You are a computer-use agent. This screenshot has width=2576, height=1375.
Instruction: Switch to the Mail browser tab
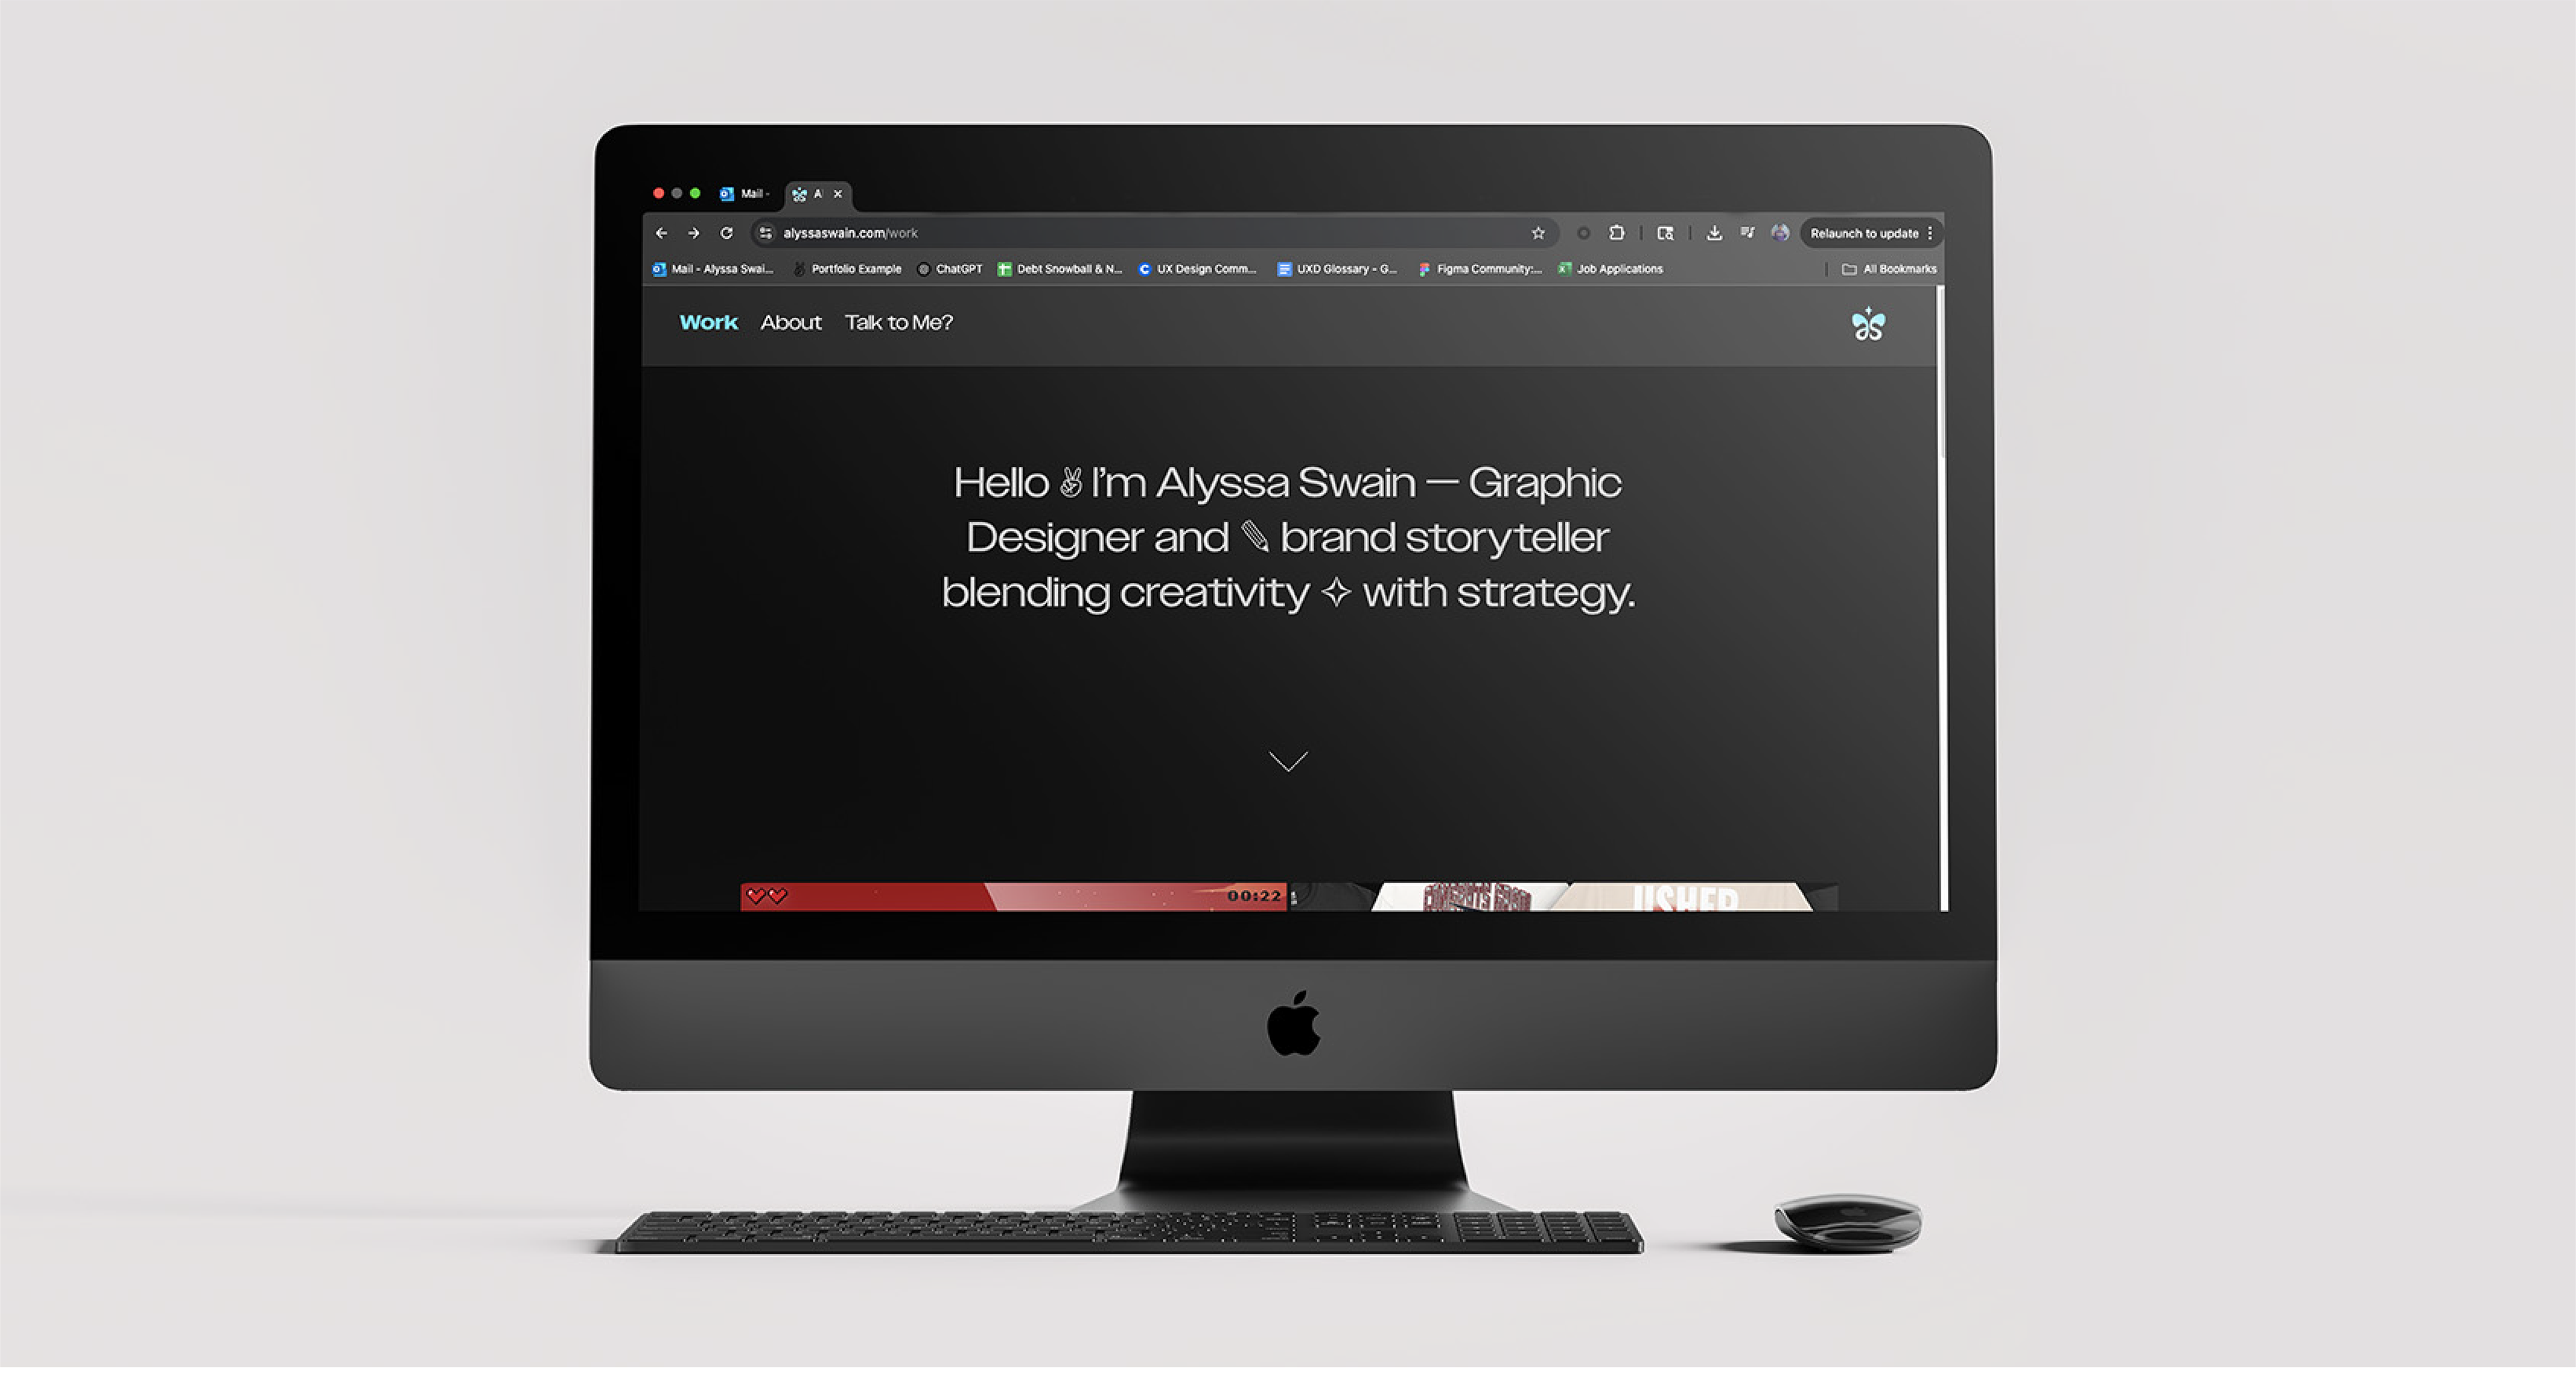click(x=746, y=194)
